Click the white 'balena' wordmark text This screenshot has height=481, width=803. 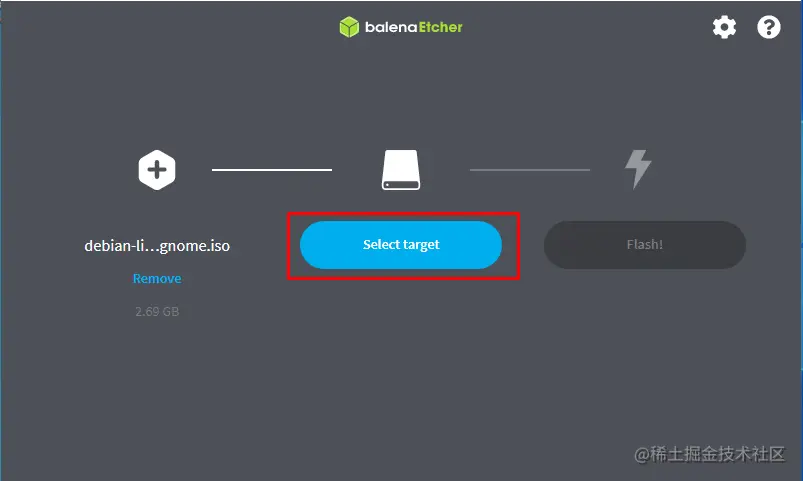click(x=391, y=27)
